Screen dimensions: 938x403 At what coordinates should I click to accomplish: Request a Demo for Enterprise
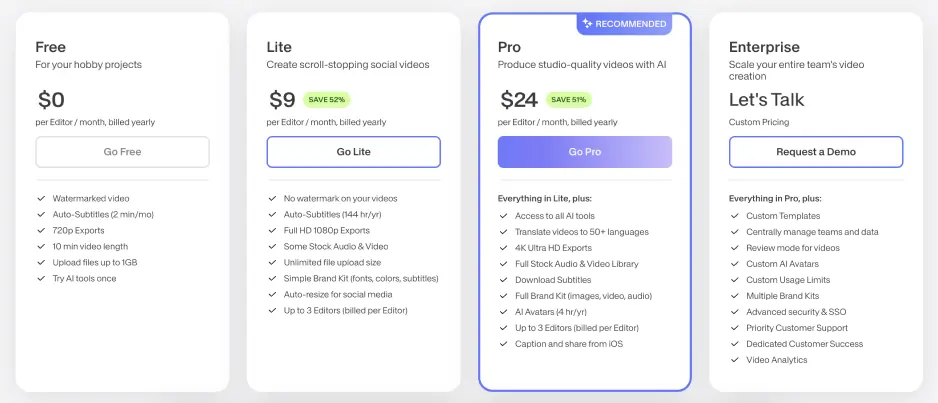click(x=816, y=152)
